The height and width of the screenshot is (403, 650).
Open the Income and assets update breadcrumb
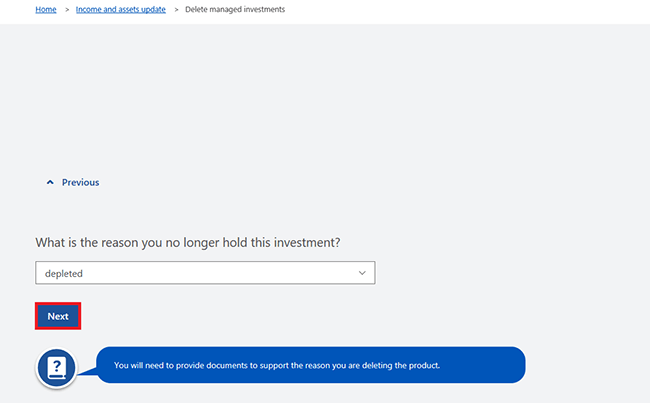pyautogui.click(x=121, y=10)
